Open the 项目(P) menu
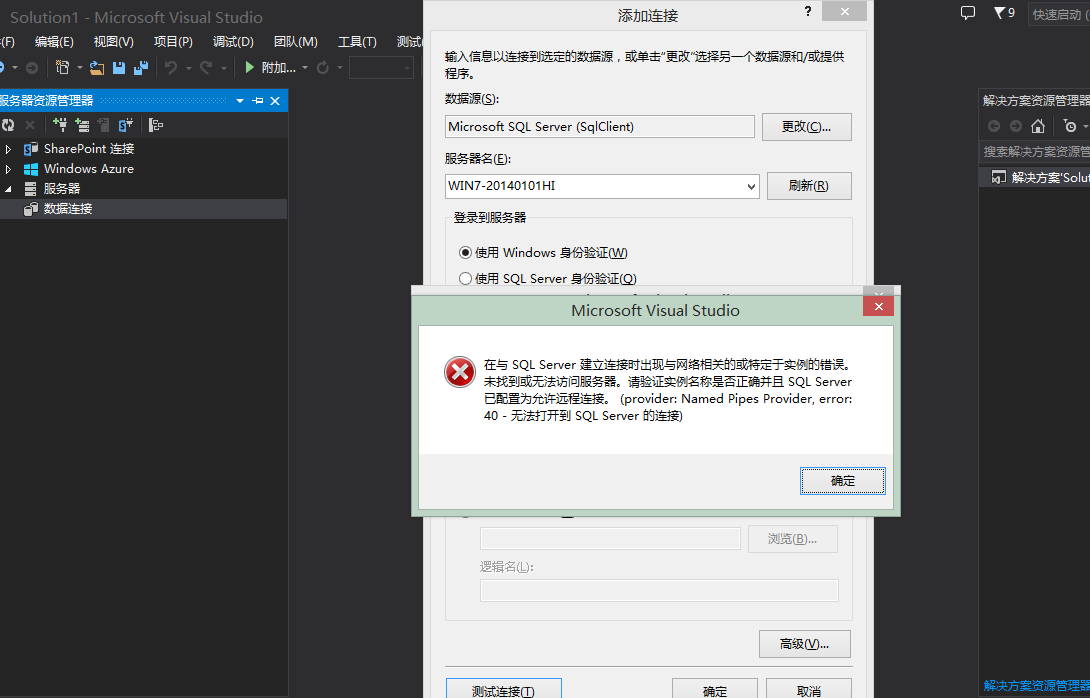The width and height of the screenshot is (1090, 698). click(x=173, y=42)
